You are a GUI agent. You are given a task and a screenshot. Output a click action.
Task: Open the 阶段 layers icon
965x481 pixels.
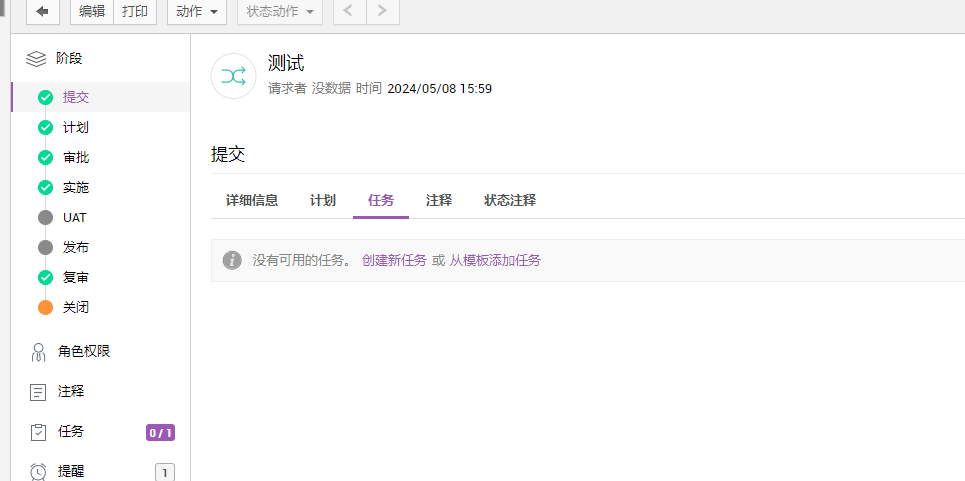36,59
